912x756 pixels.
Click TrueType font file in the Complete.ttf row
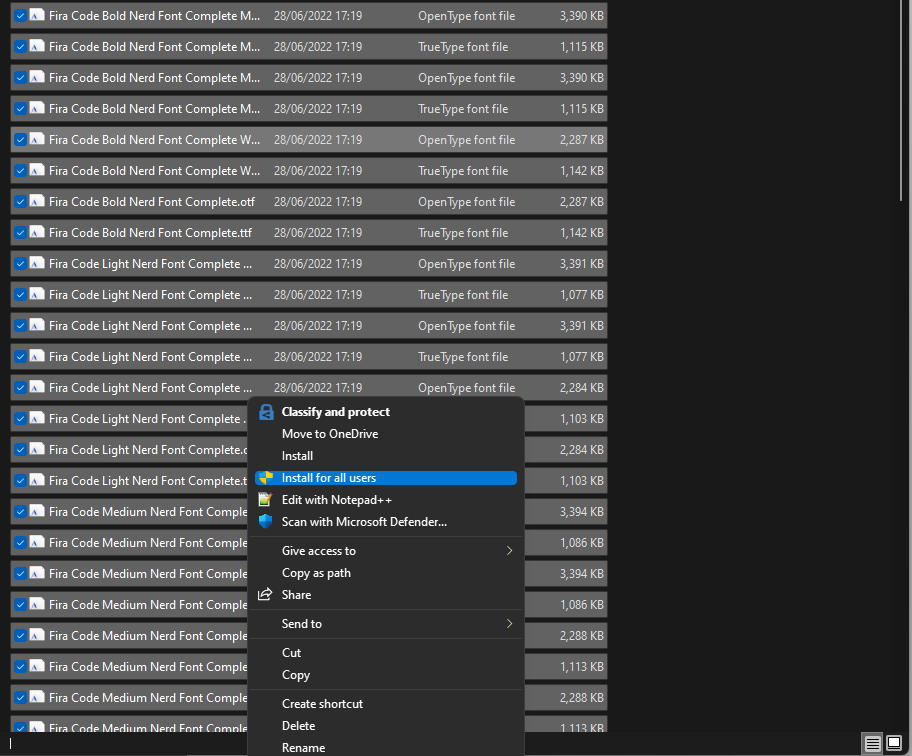pyautogui.click(x=463, y=233)
